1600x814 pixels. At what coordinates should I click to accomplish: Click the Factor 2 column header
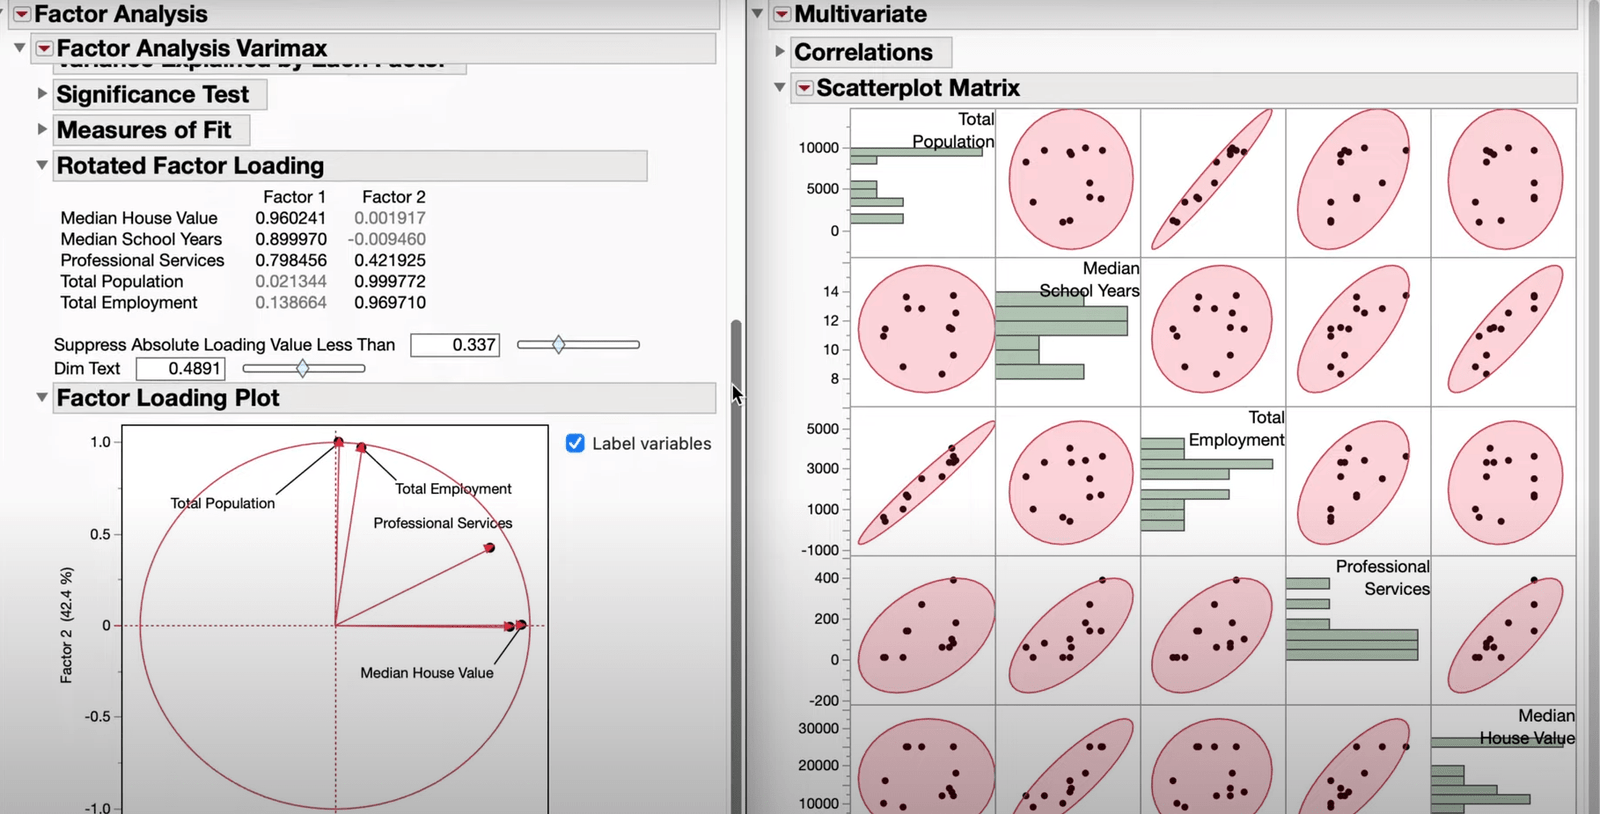[x=393, y=197]
